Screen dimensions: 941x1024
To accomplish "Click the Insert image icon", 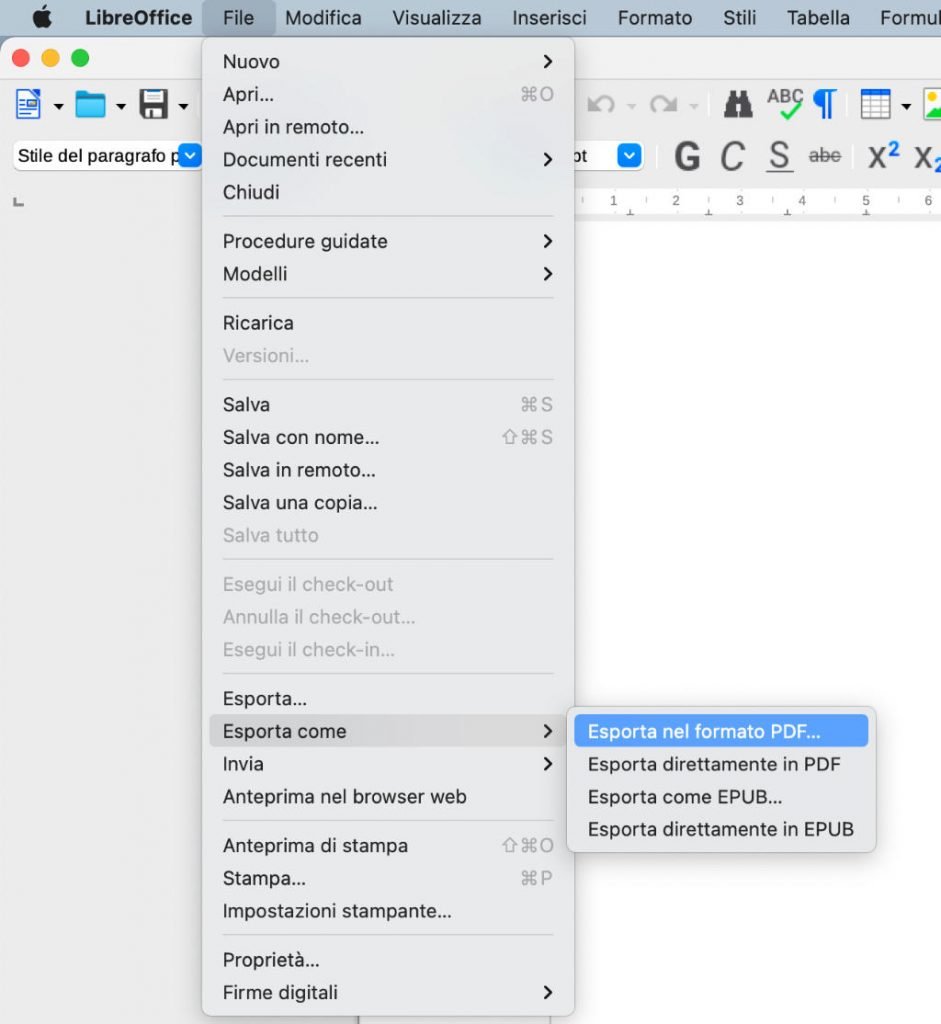I will click(x=933, y=104).
